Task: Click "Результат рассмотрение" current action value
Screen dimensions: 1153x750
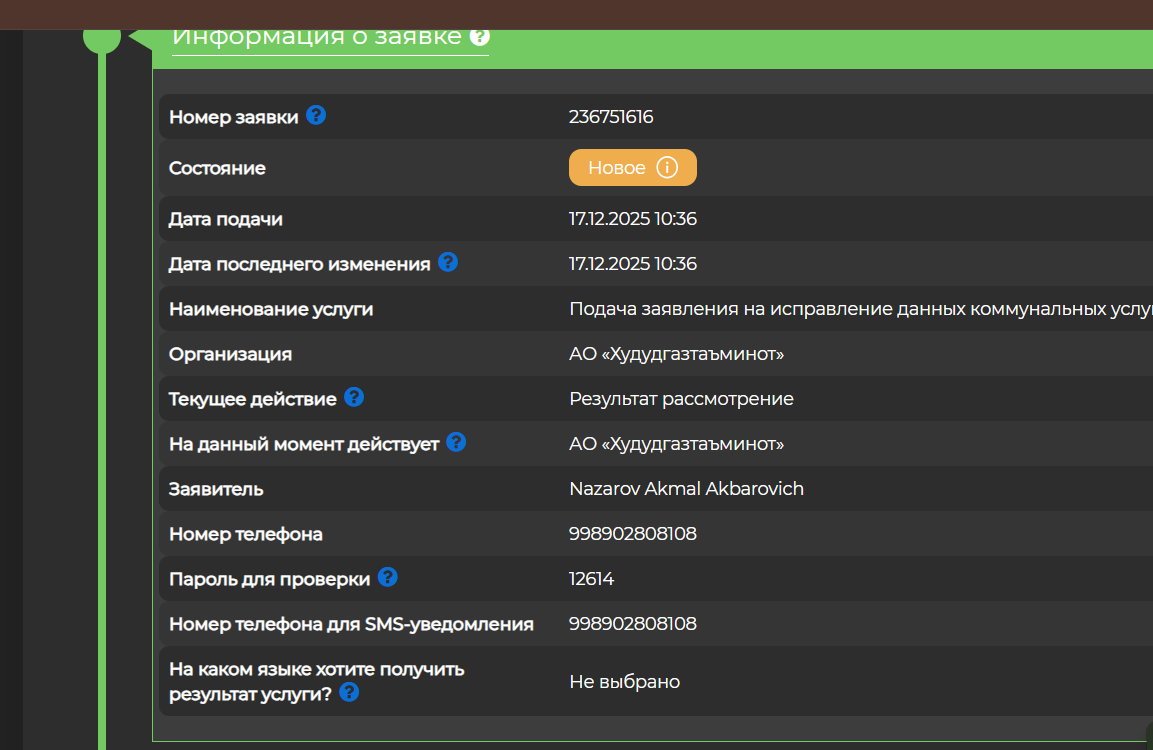Action: (681, 399)
